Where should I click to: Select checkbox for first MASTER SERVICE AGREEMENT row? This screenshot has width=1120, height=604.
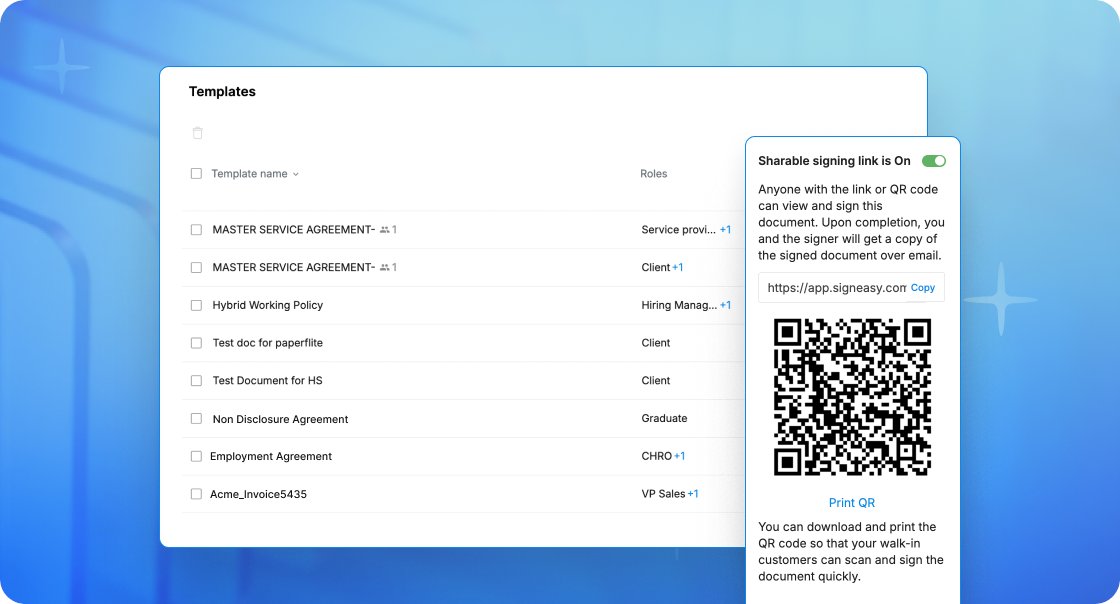tap(196, 230)
